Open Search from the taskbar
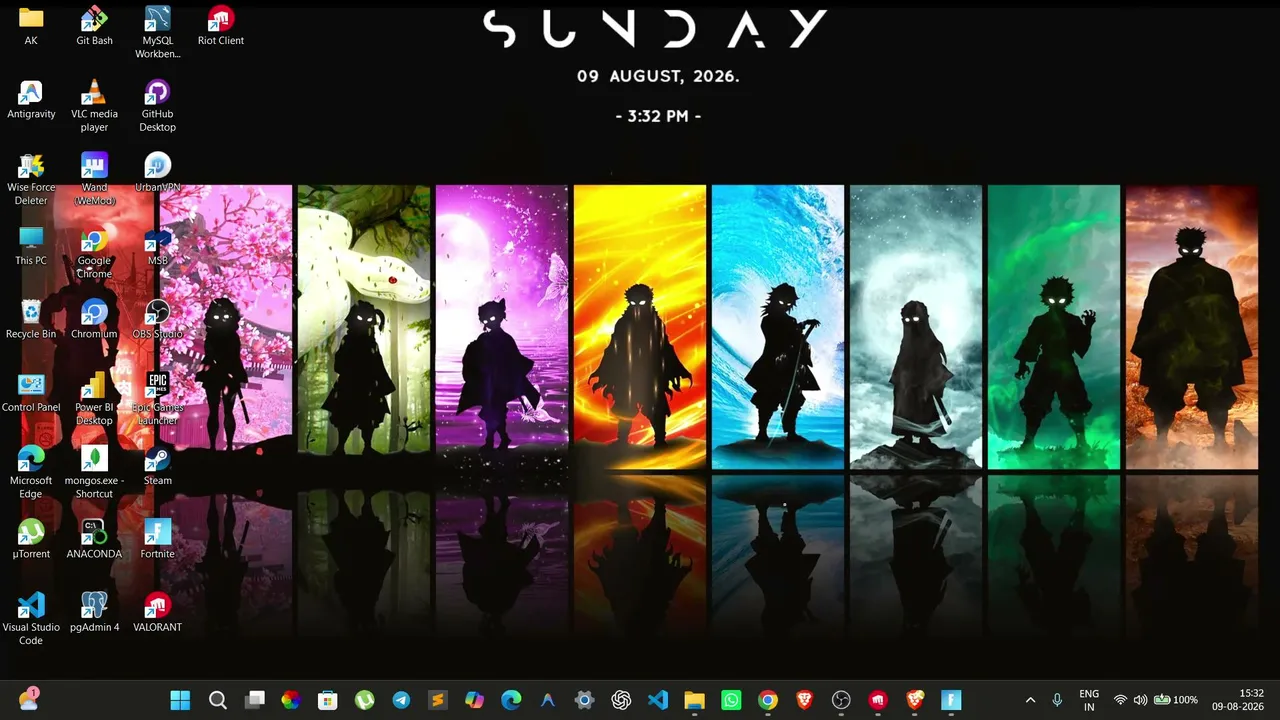This screenshot has height=720, width=1280. (218, 700)
